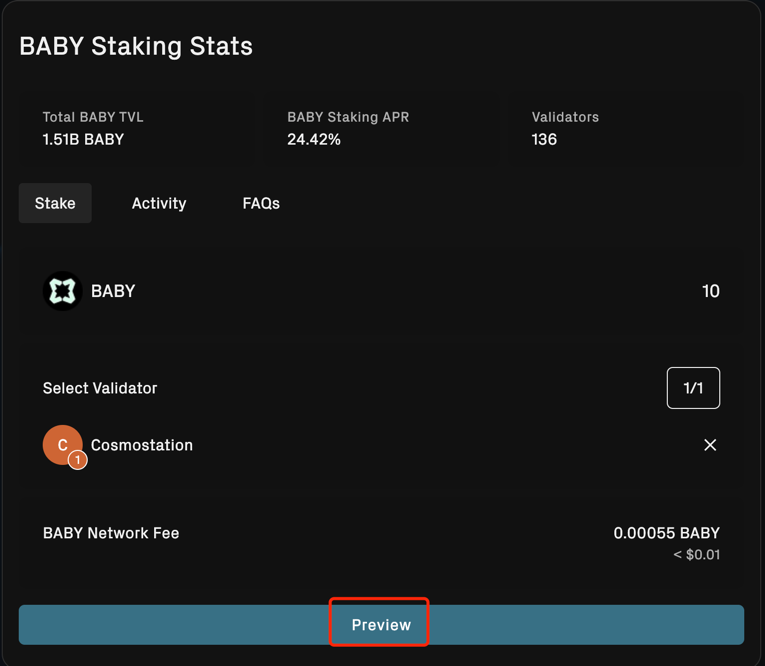Click the BABY Staking APR label
765x666 pixels.
[x=348, y=117]
